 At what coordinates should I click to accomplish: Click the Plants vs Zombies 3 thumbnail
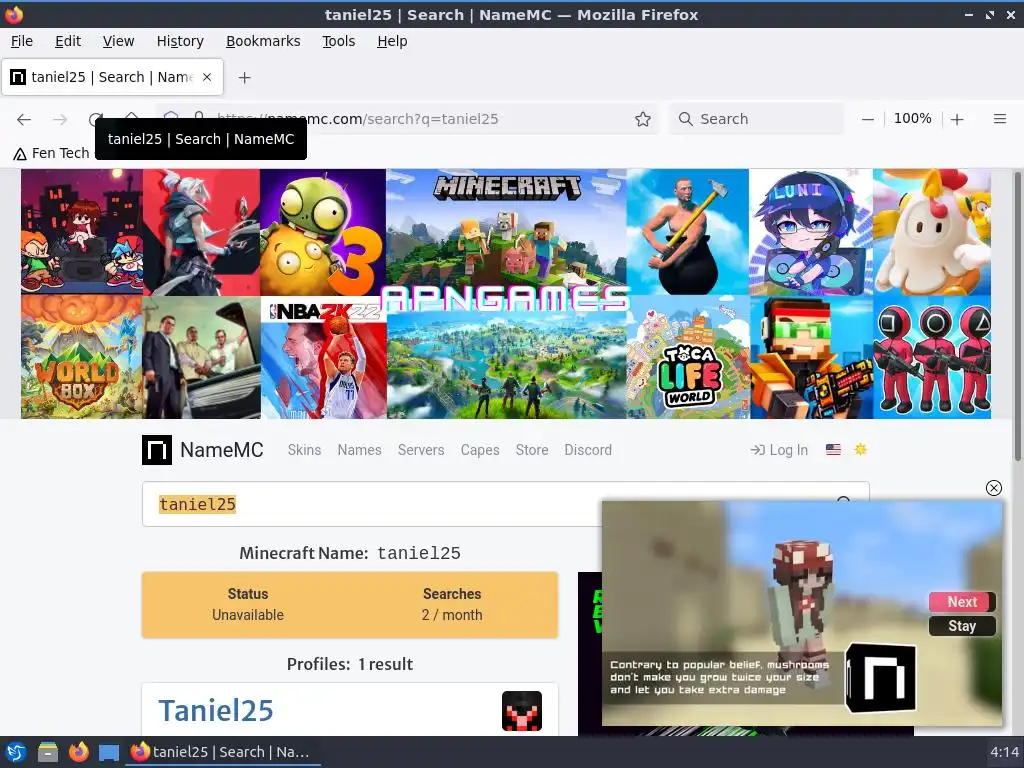(x=323, y=232)
